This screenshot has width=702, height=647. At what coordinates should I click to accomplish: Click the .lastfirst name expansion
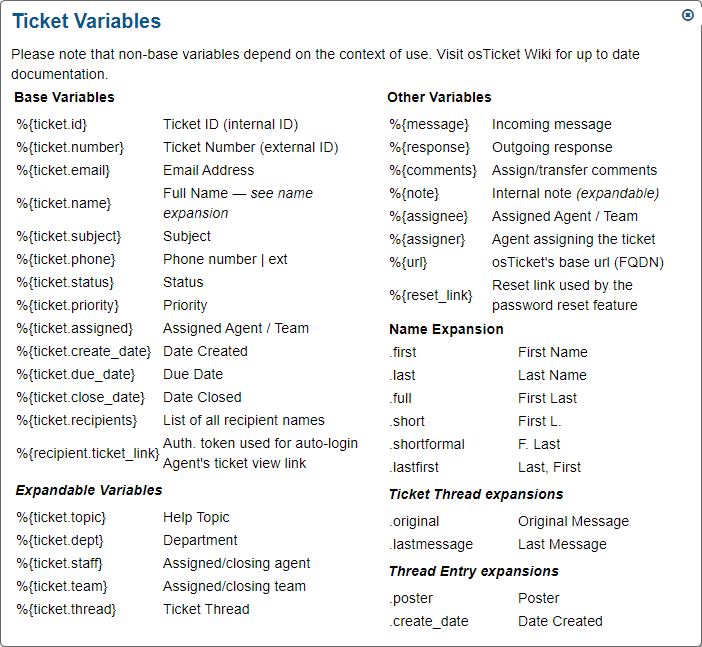pos(415,467)
